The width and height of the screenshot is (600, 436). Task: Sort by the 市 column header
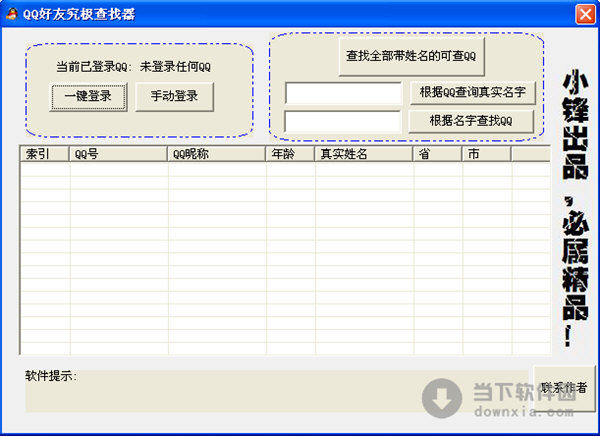pos(486,154)
